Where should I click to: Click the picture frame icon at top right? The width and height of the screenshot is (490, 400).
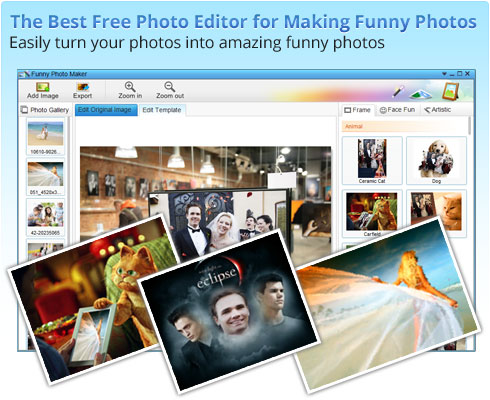click(450, 91)
